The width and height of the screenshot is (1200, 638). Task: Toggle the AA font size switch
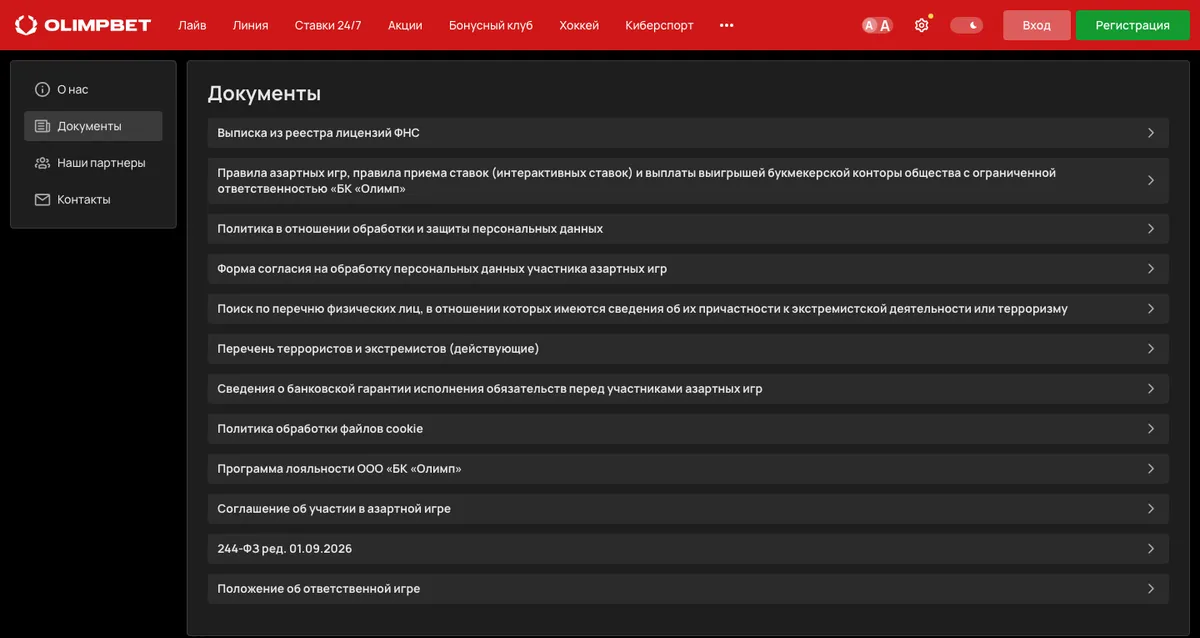coord(877,25)
